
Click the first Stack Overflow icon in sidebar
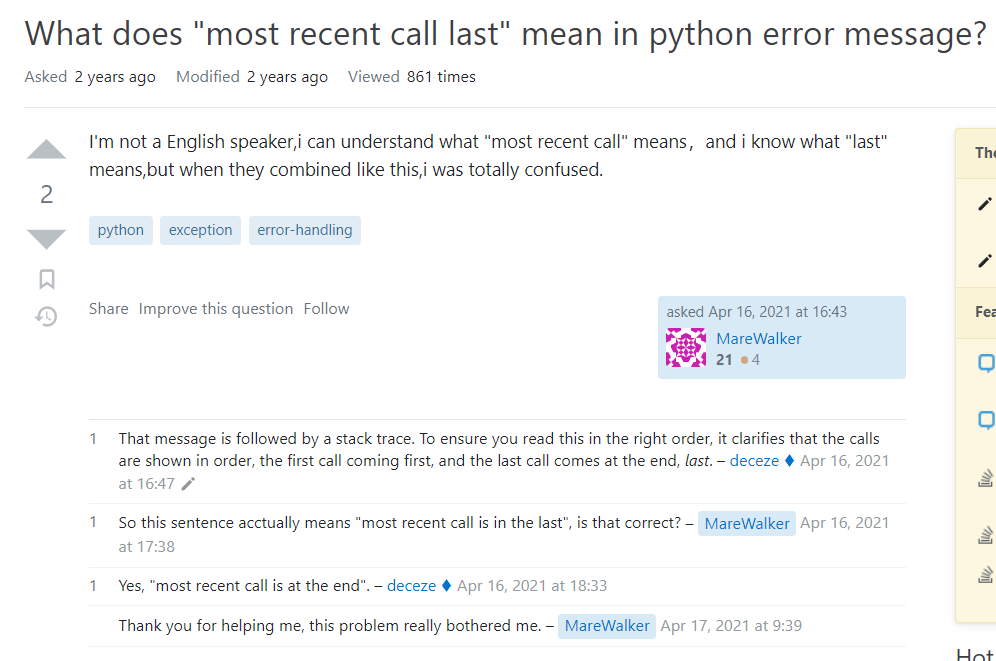985,480
